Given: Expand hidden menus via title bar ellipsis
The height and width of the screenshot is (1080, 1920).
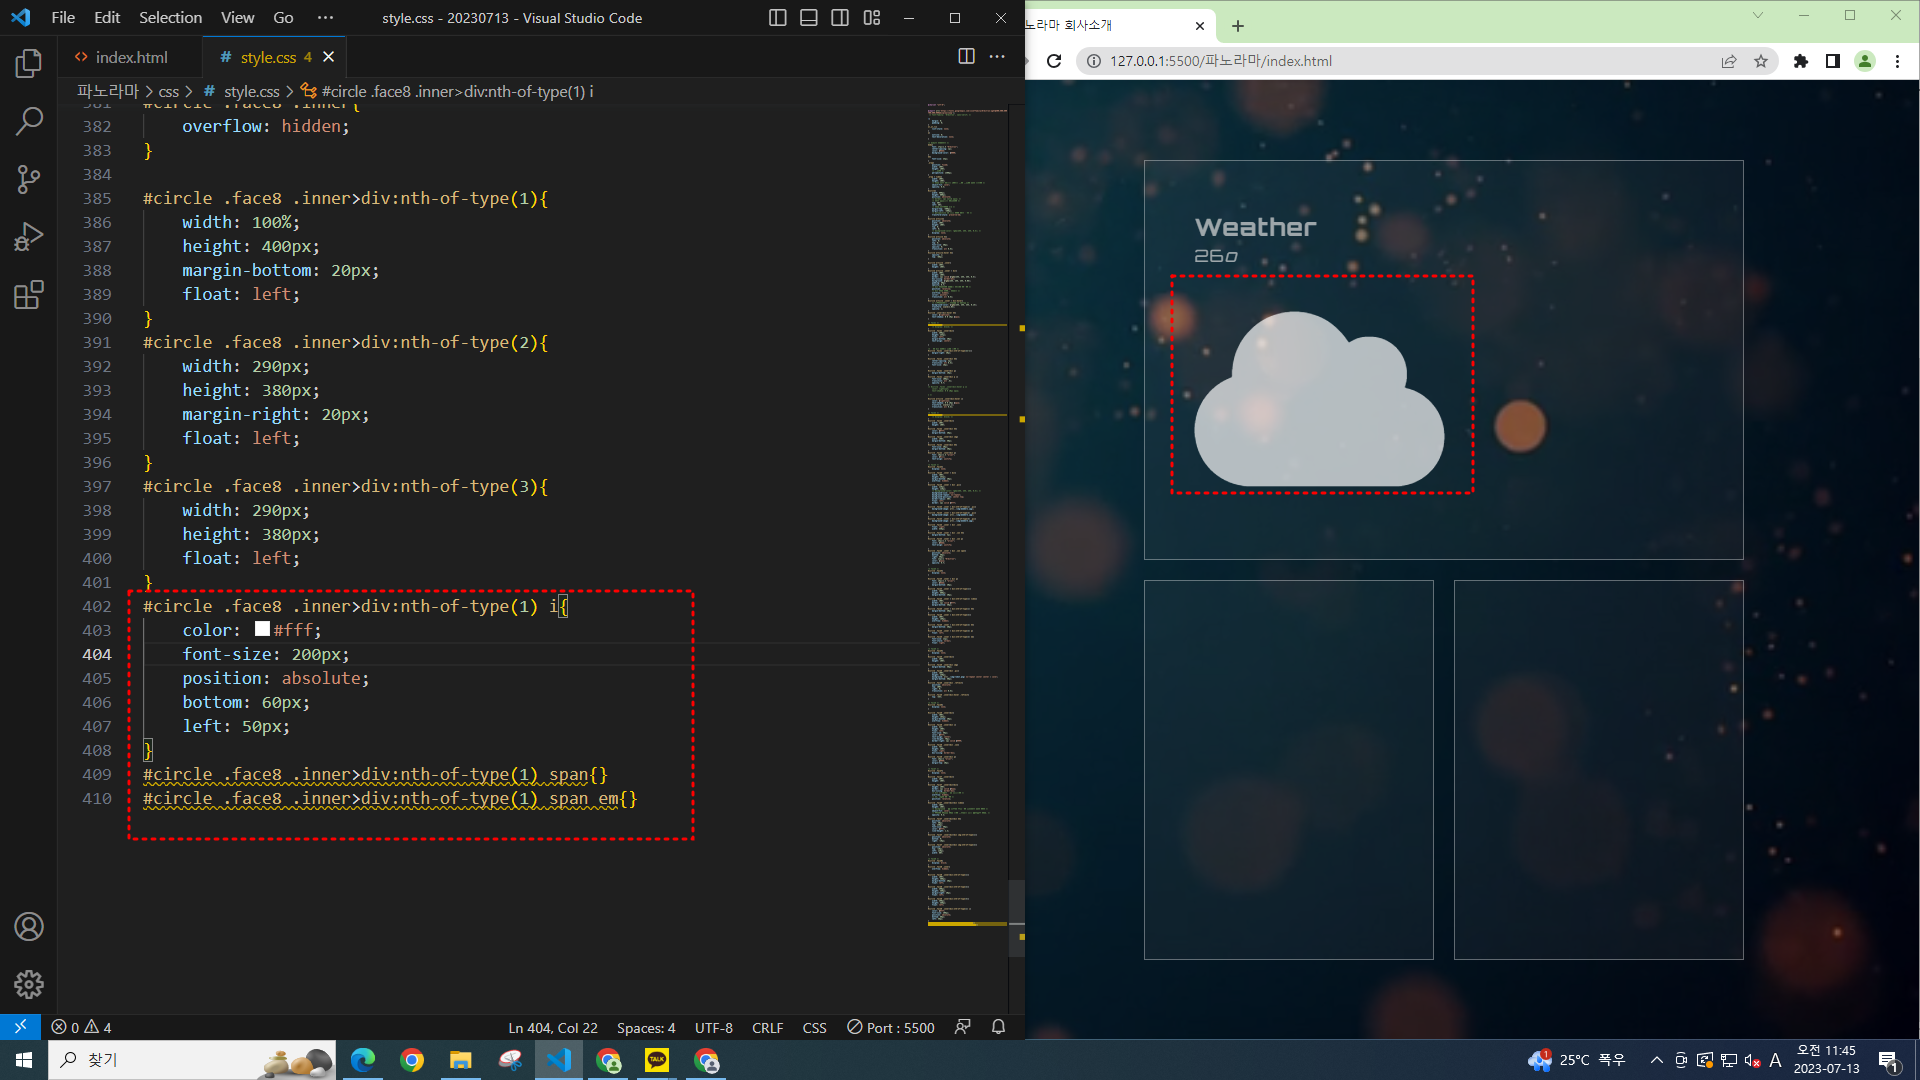Looking at the screenshot, I should (325, 18).
